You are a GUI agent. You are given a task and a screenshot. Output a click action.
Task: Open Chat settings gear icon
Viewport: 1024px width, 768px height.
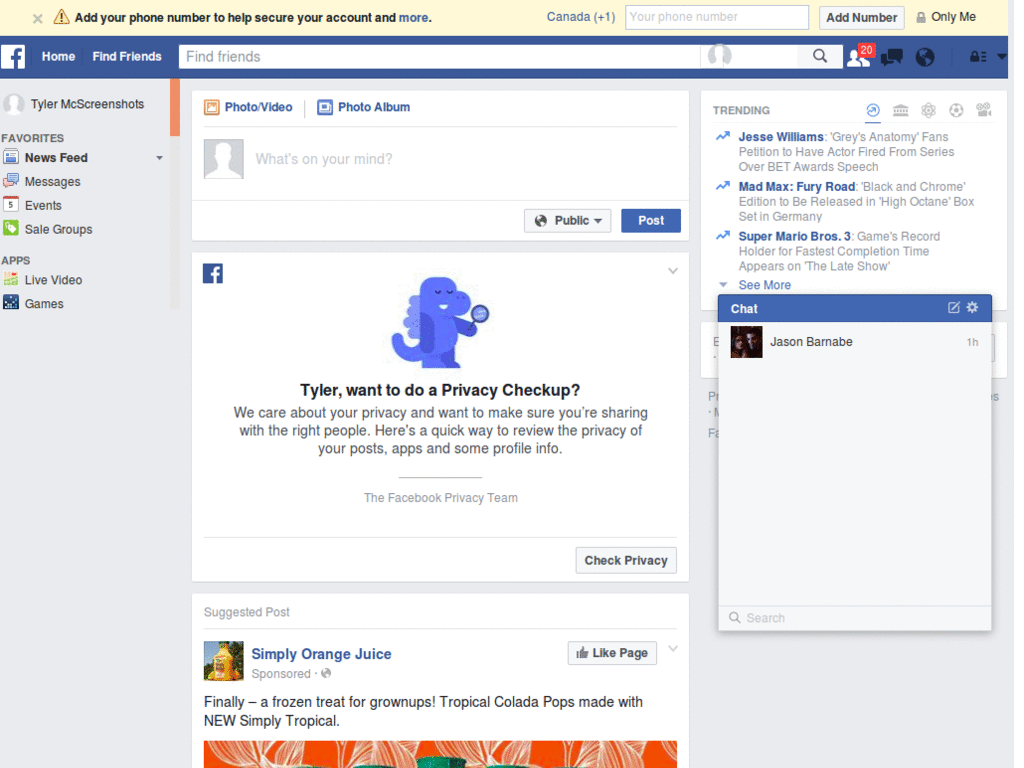point(972,307)
